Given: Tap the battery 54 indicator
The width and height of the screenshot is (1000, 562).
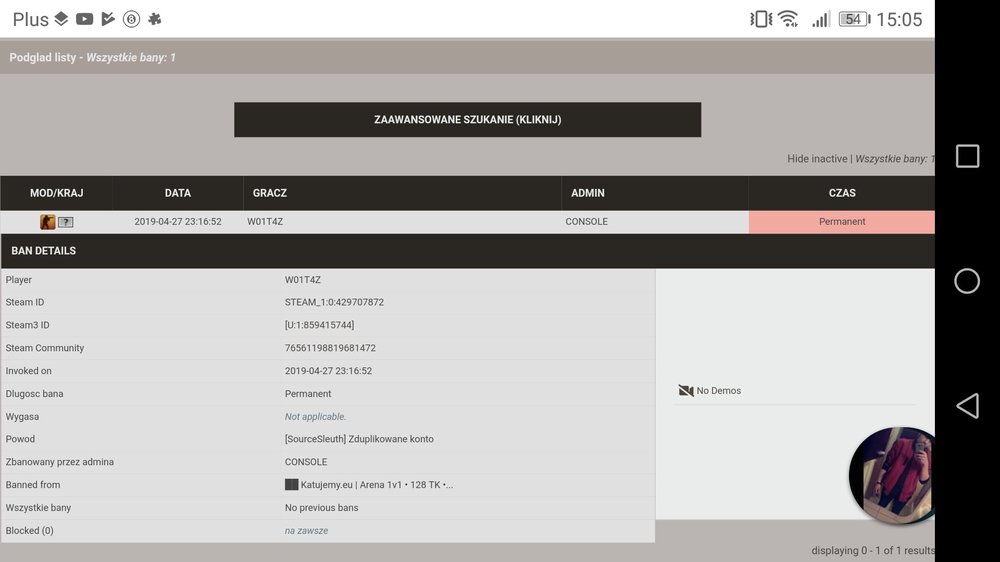Looking at the screenshot, I should (x=855, y=19).
